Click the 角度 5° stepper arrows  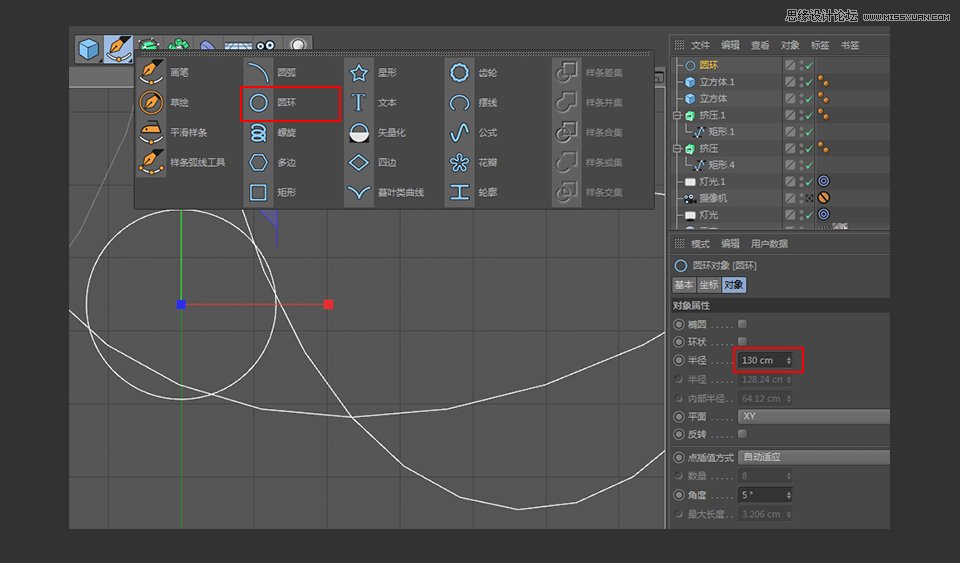(x=789, y=494)
